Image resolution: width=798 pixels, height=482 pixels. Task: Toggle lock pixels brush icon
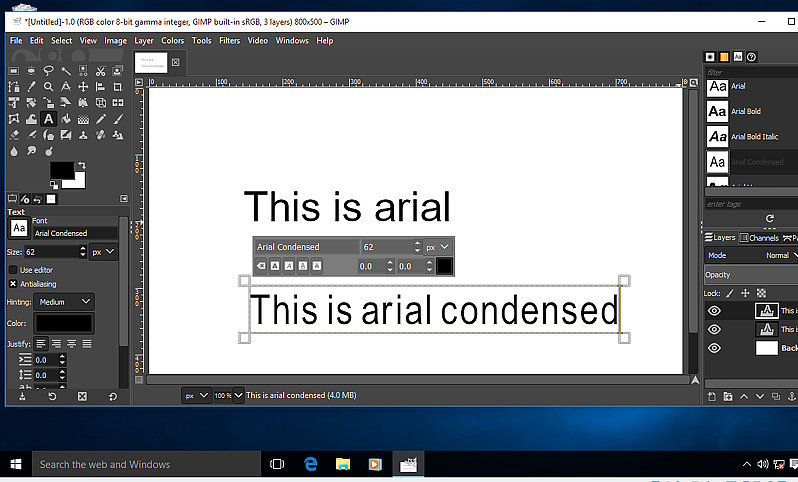point(730,293)
